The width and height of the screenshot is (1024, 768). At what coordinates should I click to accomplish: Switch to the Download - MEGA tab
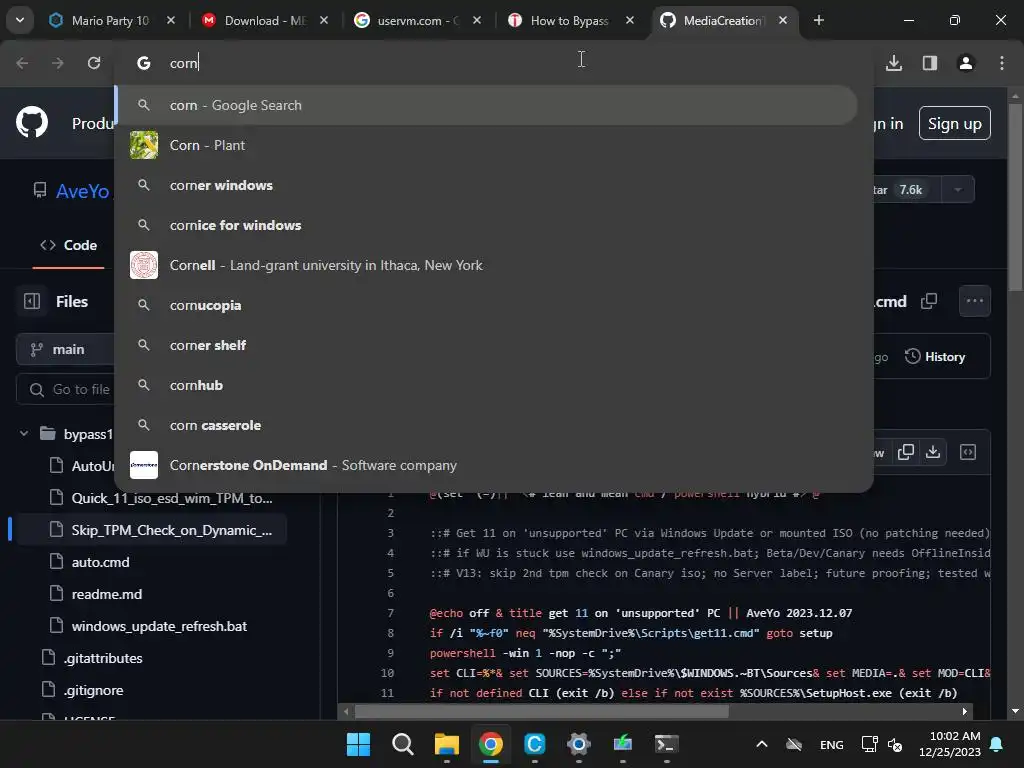tap(266, 20)
